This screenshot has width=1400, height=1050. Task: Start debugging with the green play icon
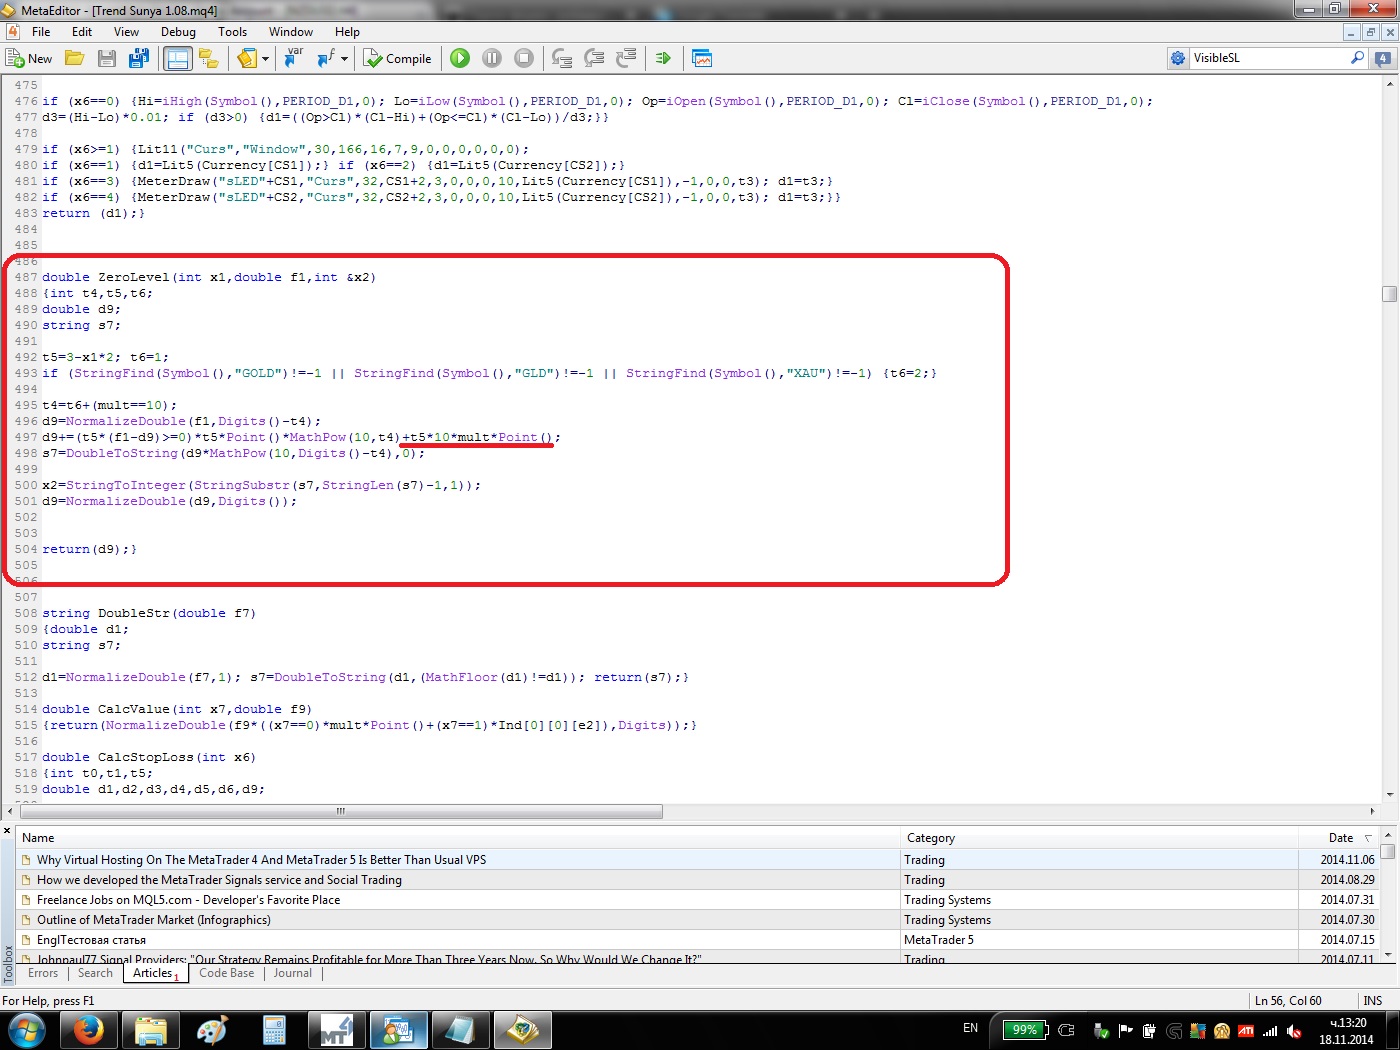pos(460,58)
